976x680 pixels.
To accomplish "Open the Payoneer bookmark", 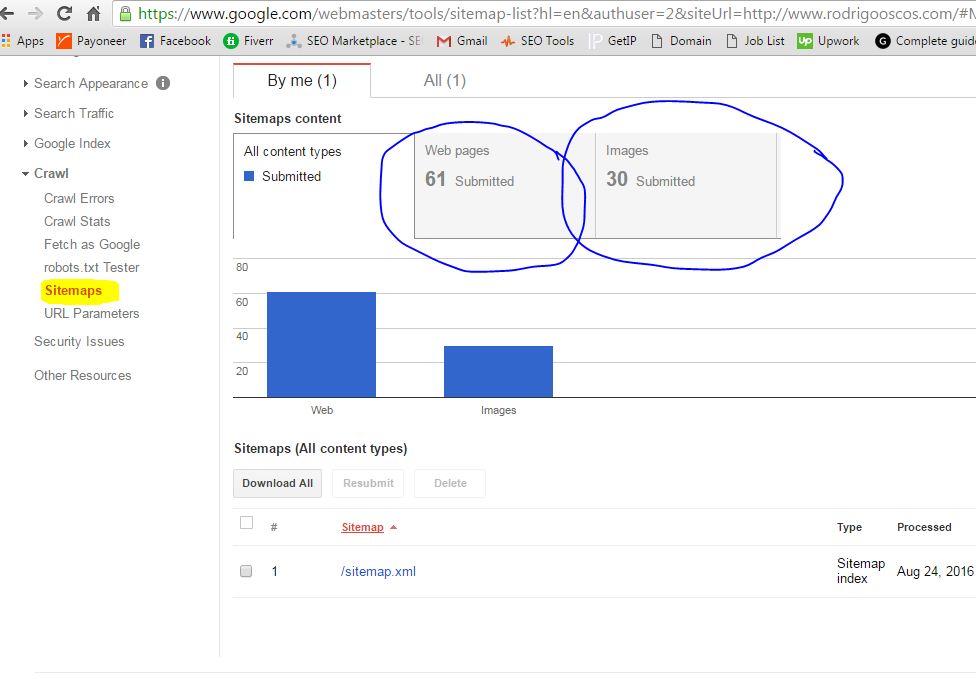I will click(x=91, y=41).
